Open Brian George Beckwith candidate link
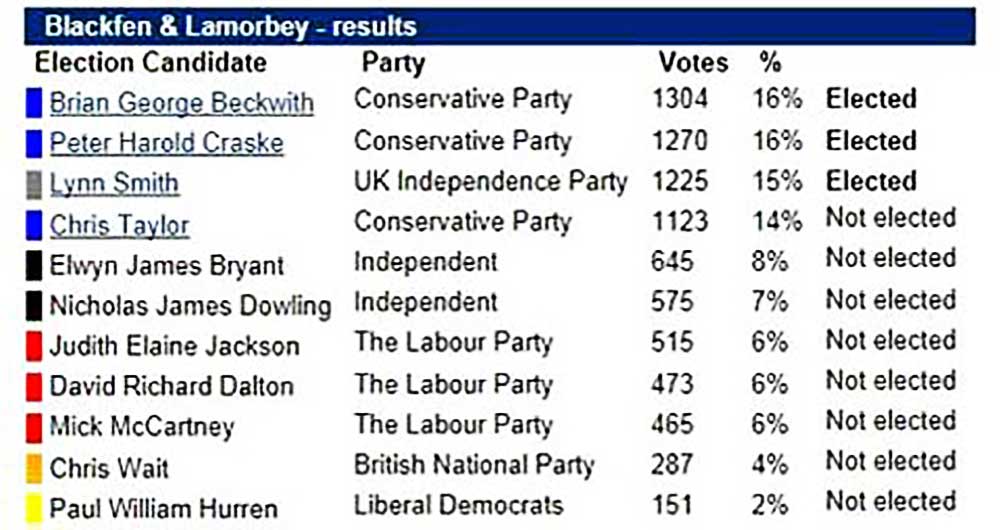The width and height of the screenshot is (1000, 530). pyautogui.click(x=181, y=102)
